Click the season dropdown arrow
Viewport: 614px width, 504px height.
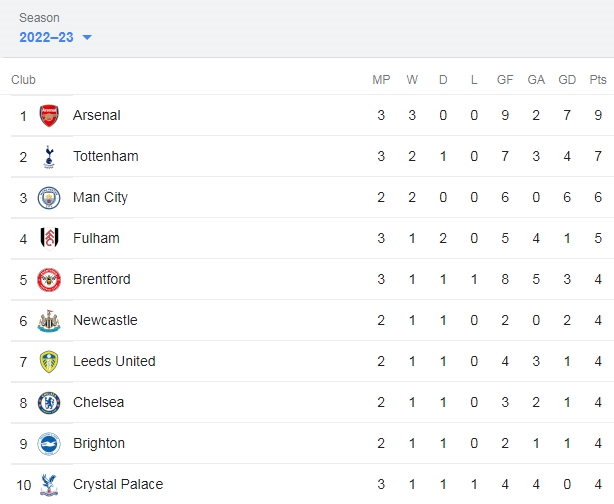(x=87, y=38)
